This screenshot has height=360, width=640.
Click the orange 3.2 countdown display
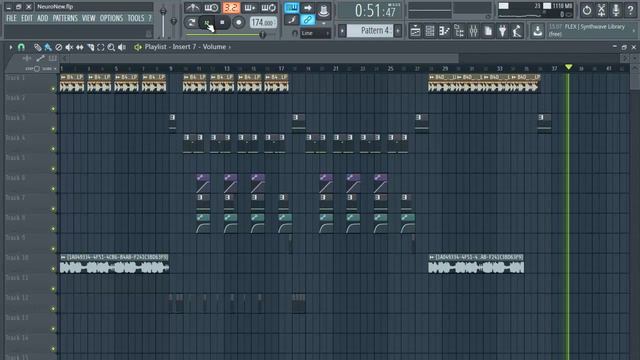[231, 8]
